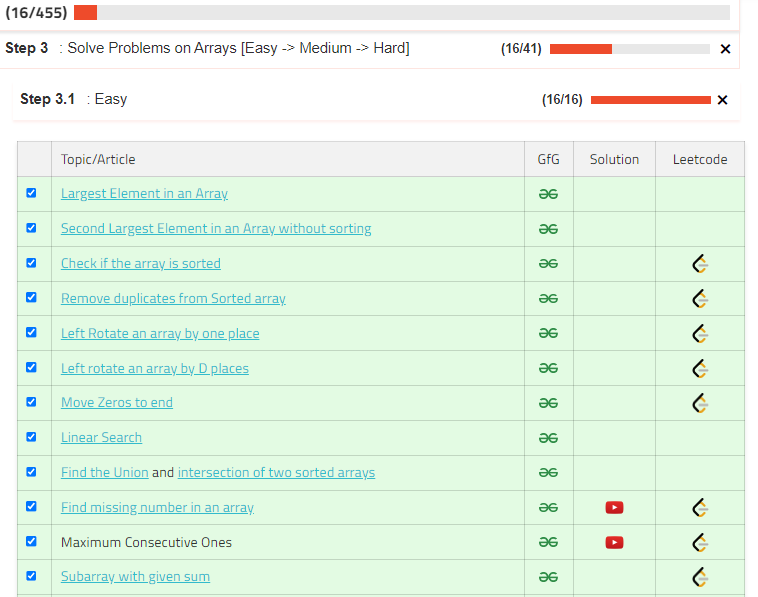Open GfG icon for Remove duplicates from Sorted array
Screen dimensions: 758x597
pos(548,298)
